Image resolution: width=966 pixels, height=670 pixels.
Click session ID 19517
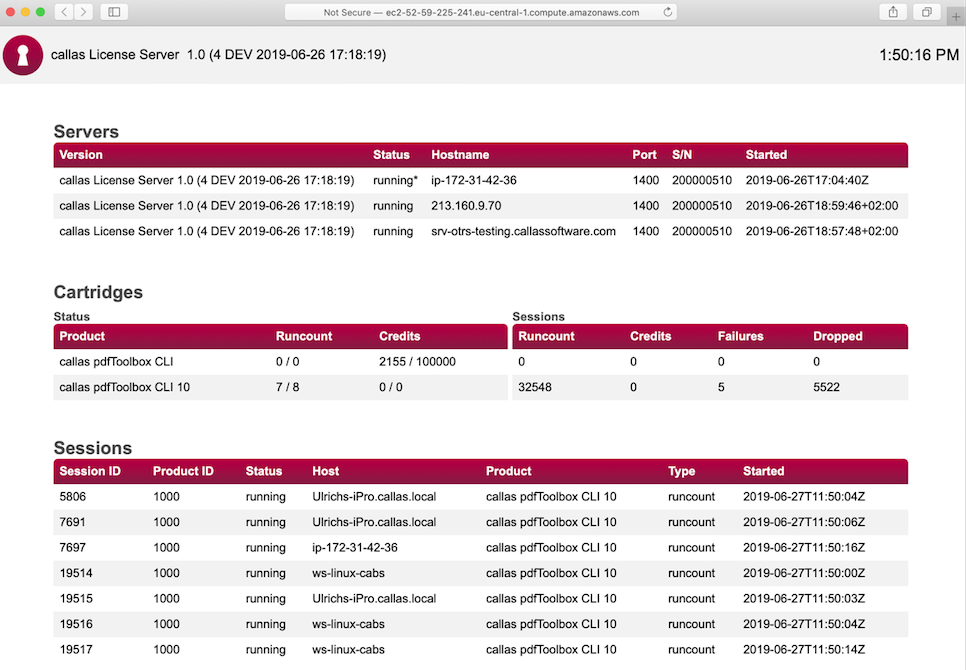[76, 650]
